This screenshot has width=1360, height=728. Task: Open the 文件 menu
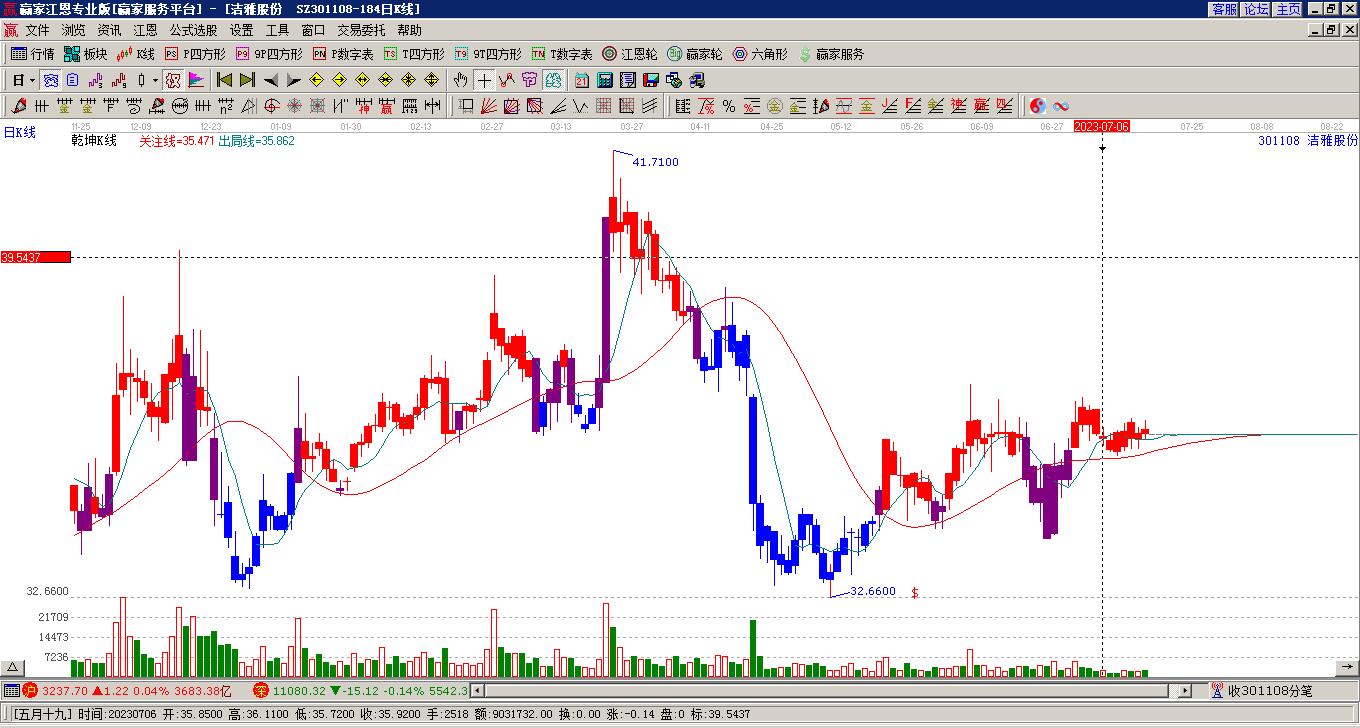[37, 31]
